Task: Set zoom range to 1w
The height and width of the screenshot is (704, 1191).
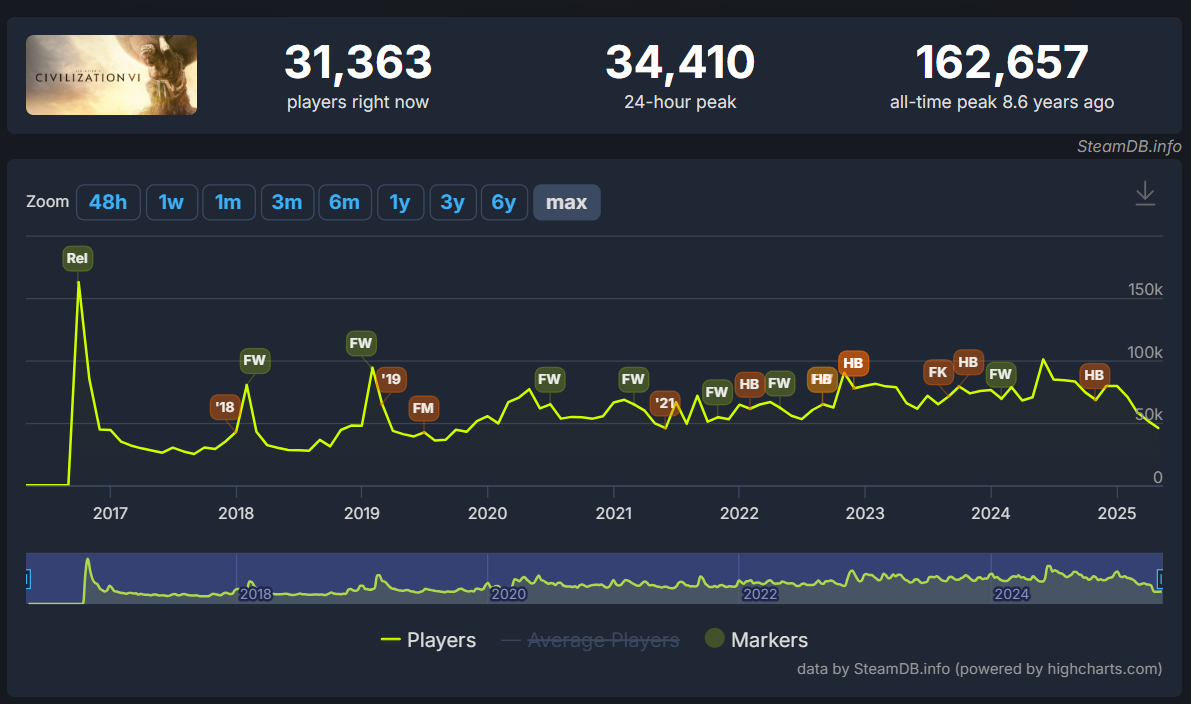Action: click(172, 202)
